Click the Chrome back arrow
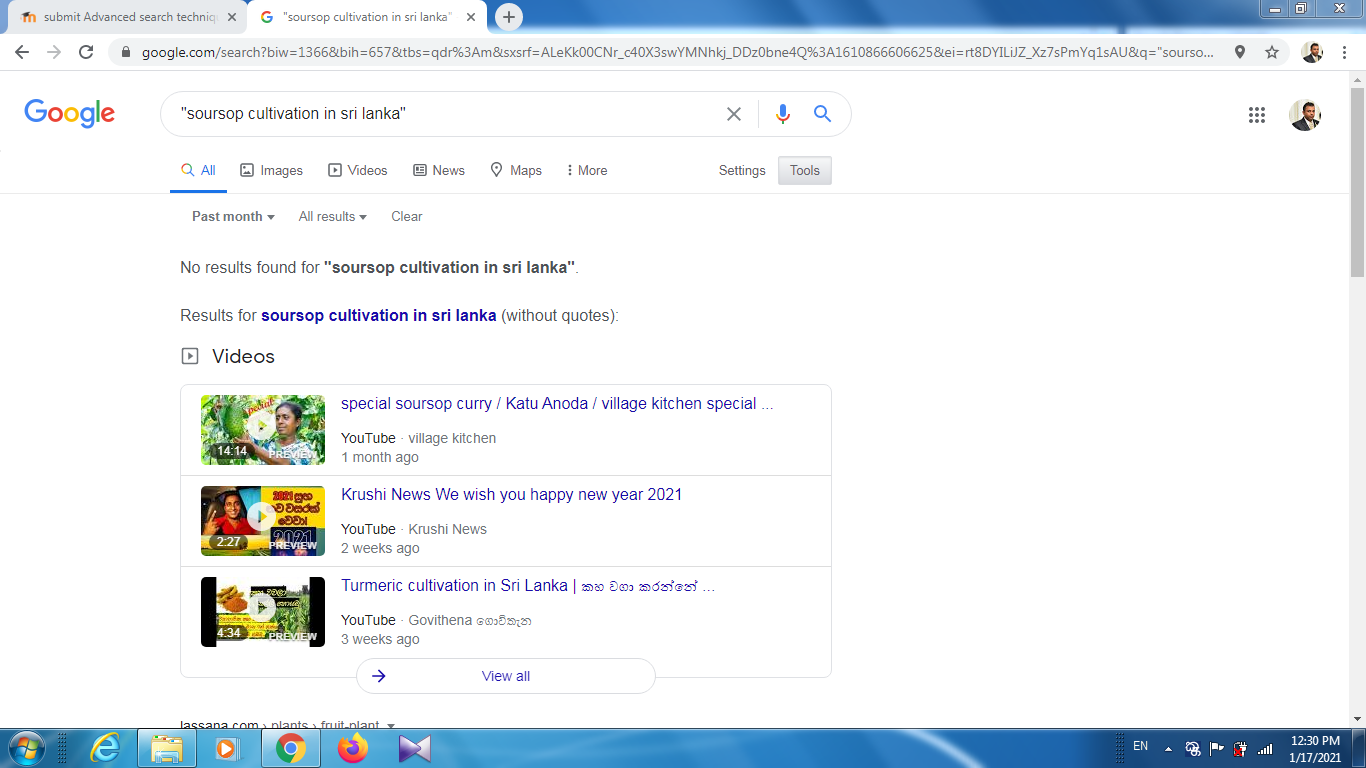The width and height of the screenshot is (1366, 768). click(x=22, y=52)
